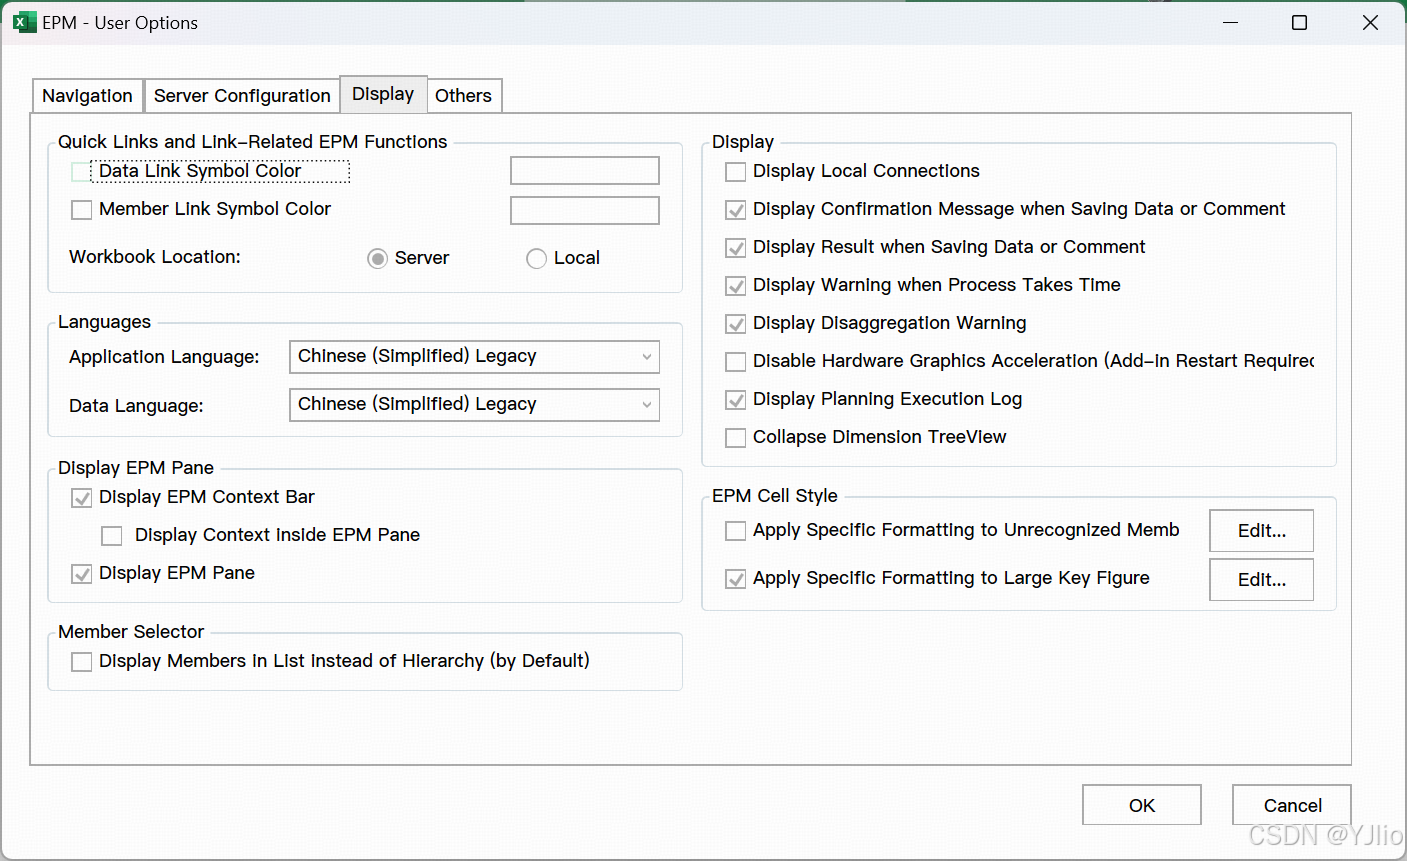Toggle Display Confirmation Message when Saving checkbox
This screenshot has width=1407, height=861.
(x=735, y=210)
